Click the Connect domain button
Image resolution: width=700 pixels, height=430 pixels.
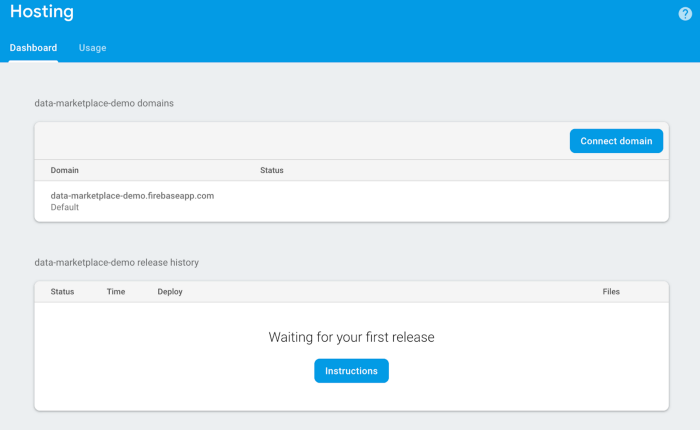pos(616,141)
